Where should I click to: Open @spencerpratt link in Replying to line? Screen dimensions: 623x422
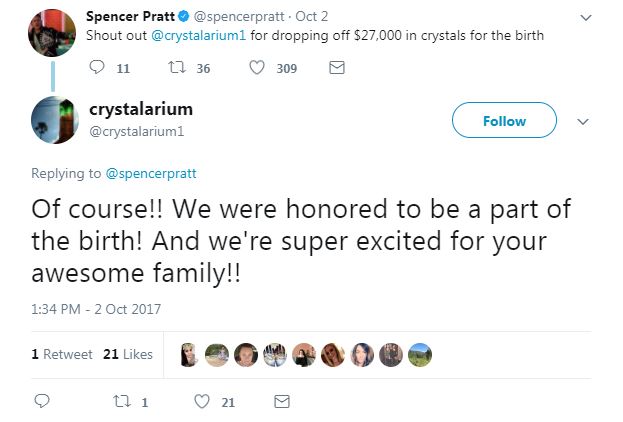pyautogui.click(x=150, y=173)
